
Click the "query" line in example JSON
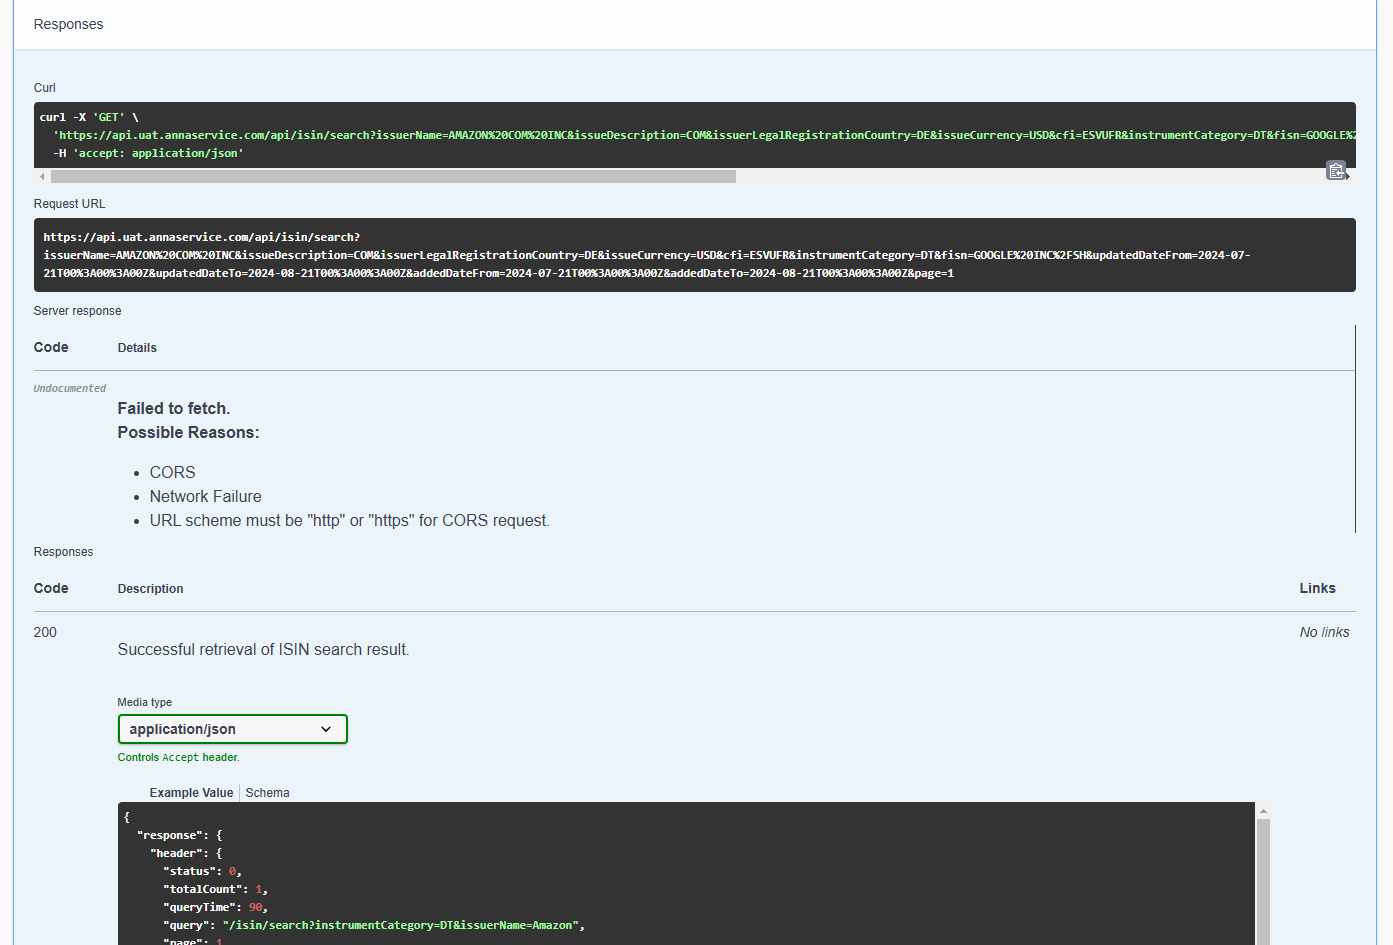(374, 925)
